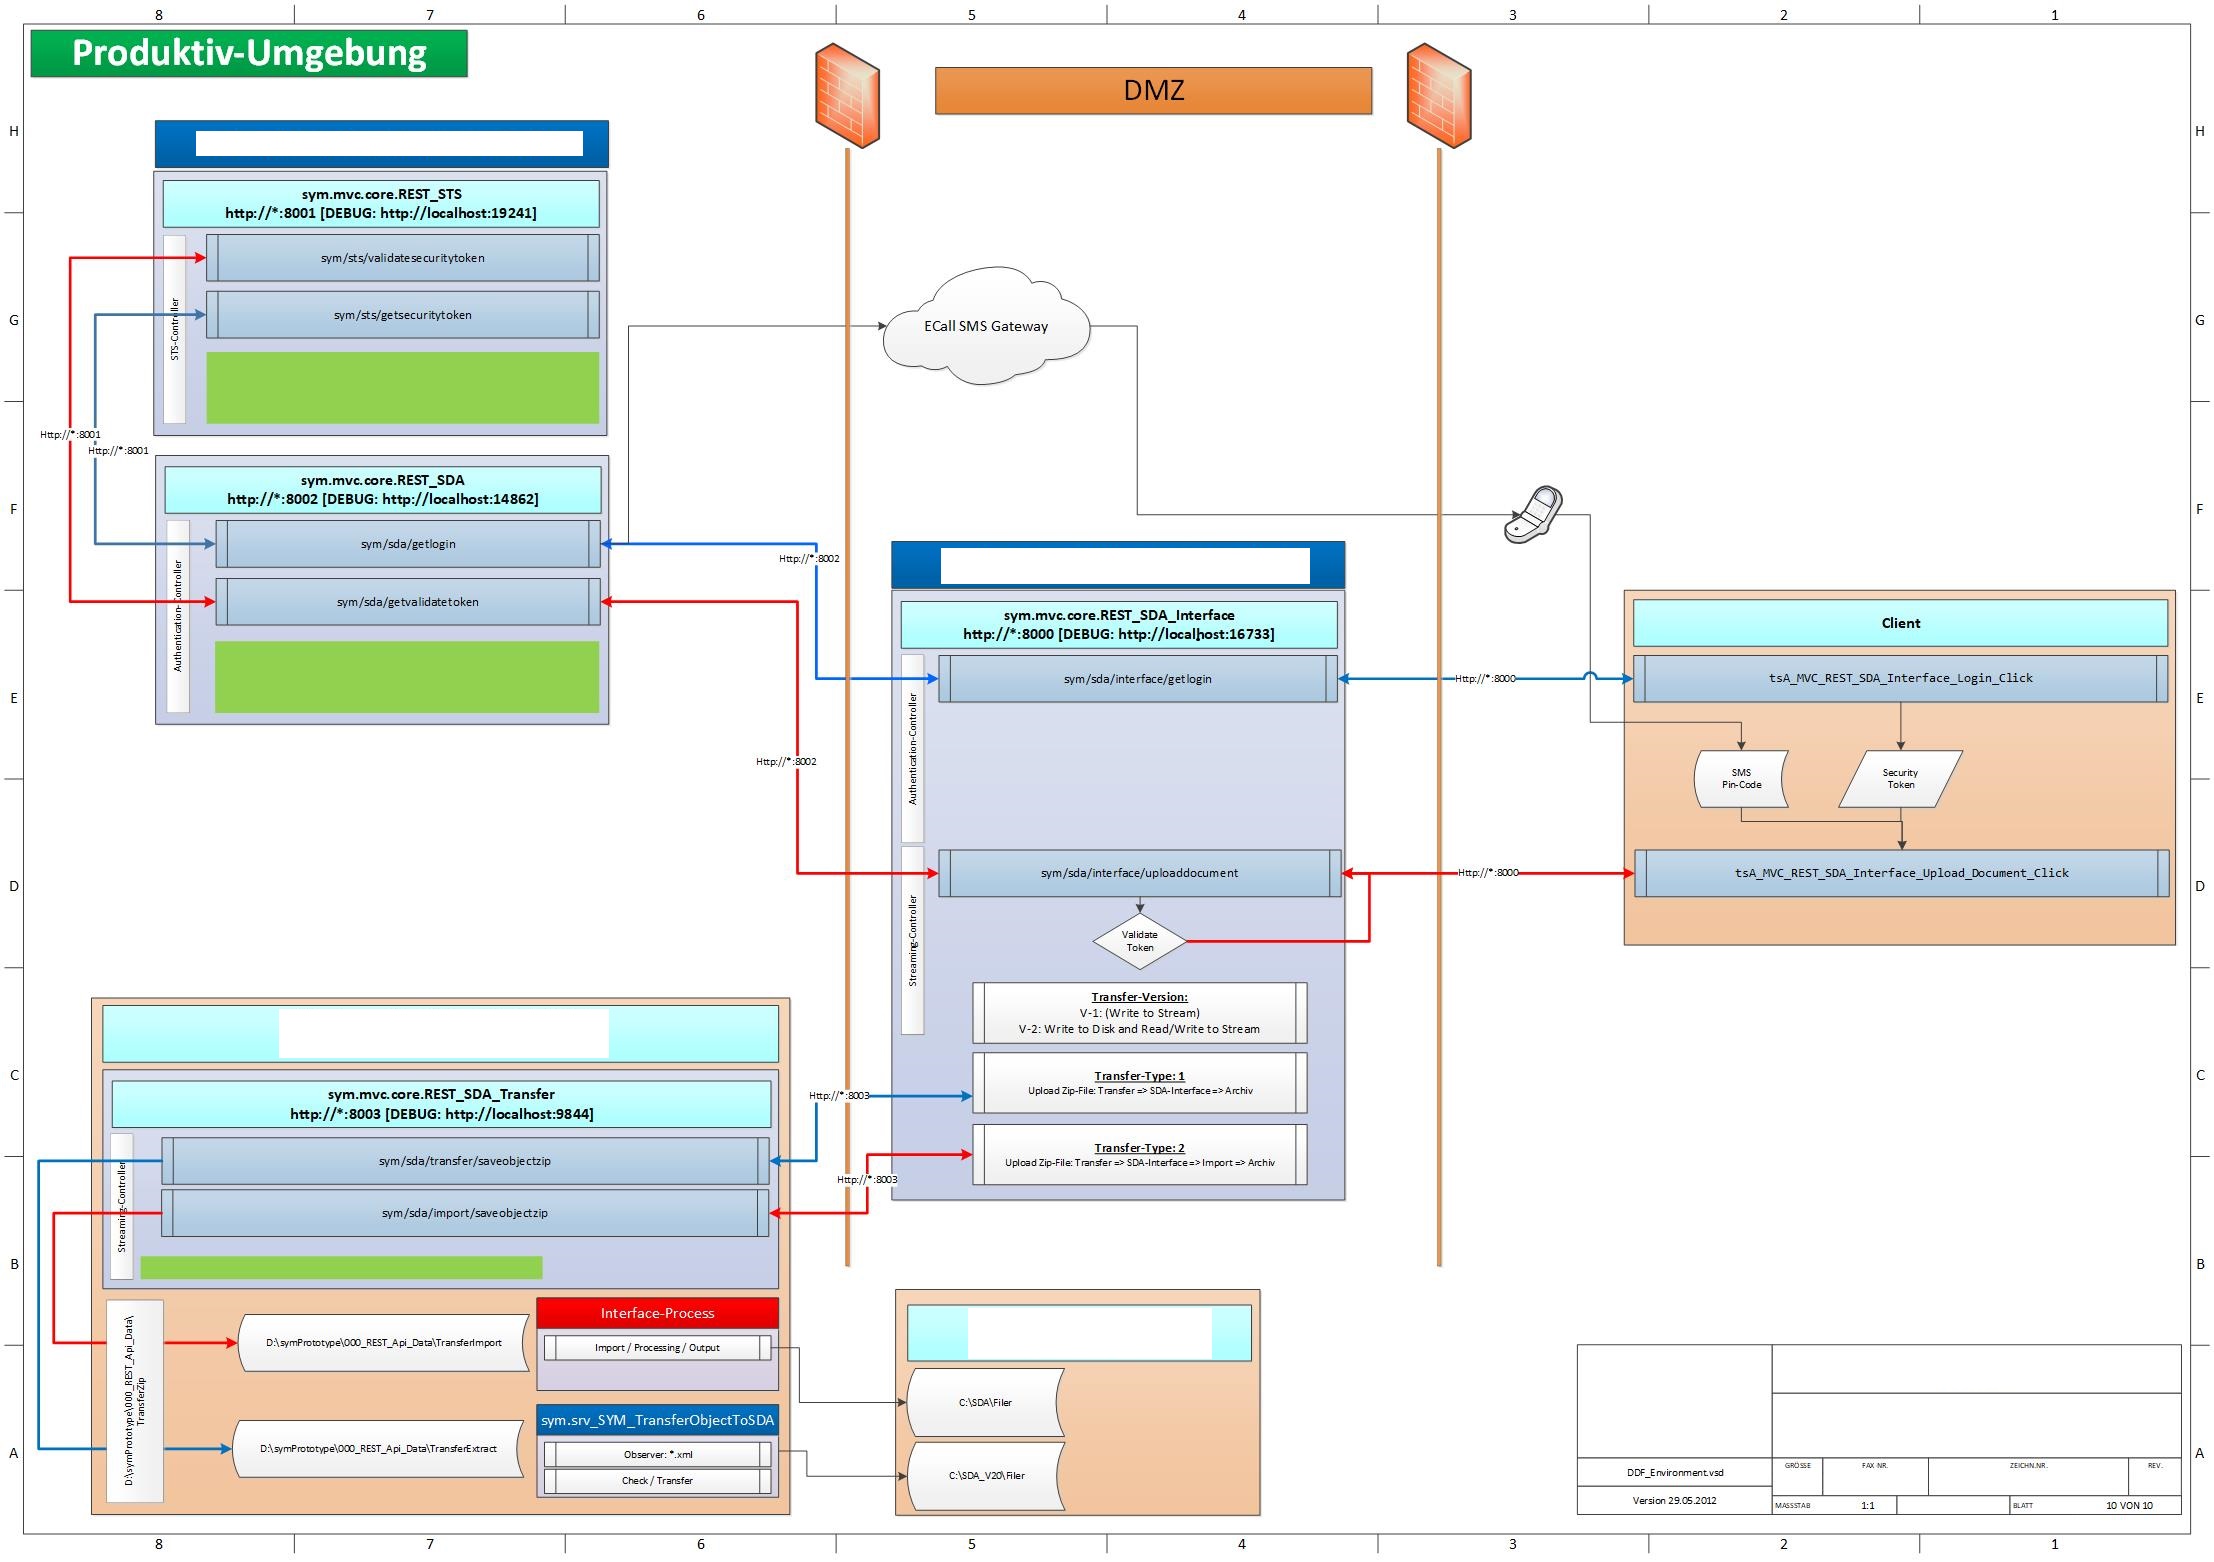2214x1562 pixels.
Task: Click the Client header box
Action: pyautogui.click(x=1901, y=623)
